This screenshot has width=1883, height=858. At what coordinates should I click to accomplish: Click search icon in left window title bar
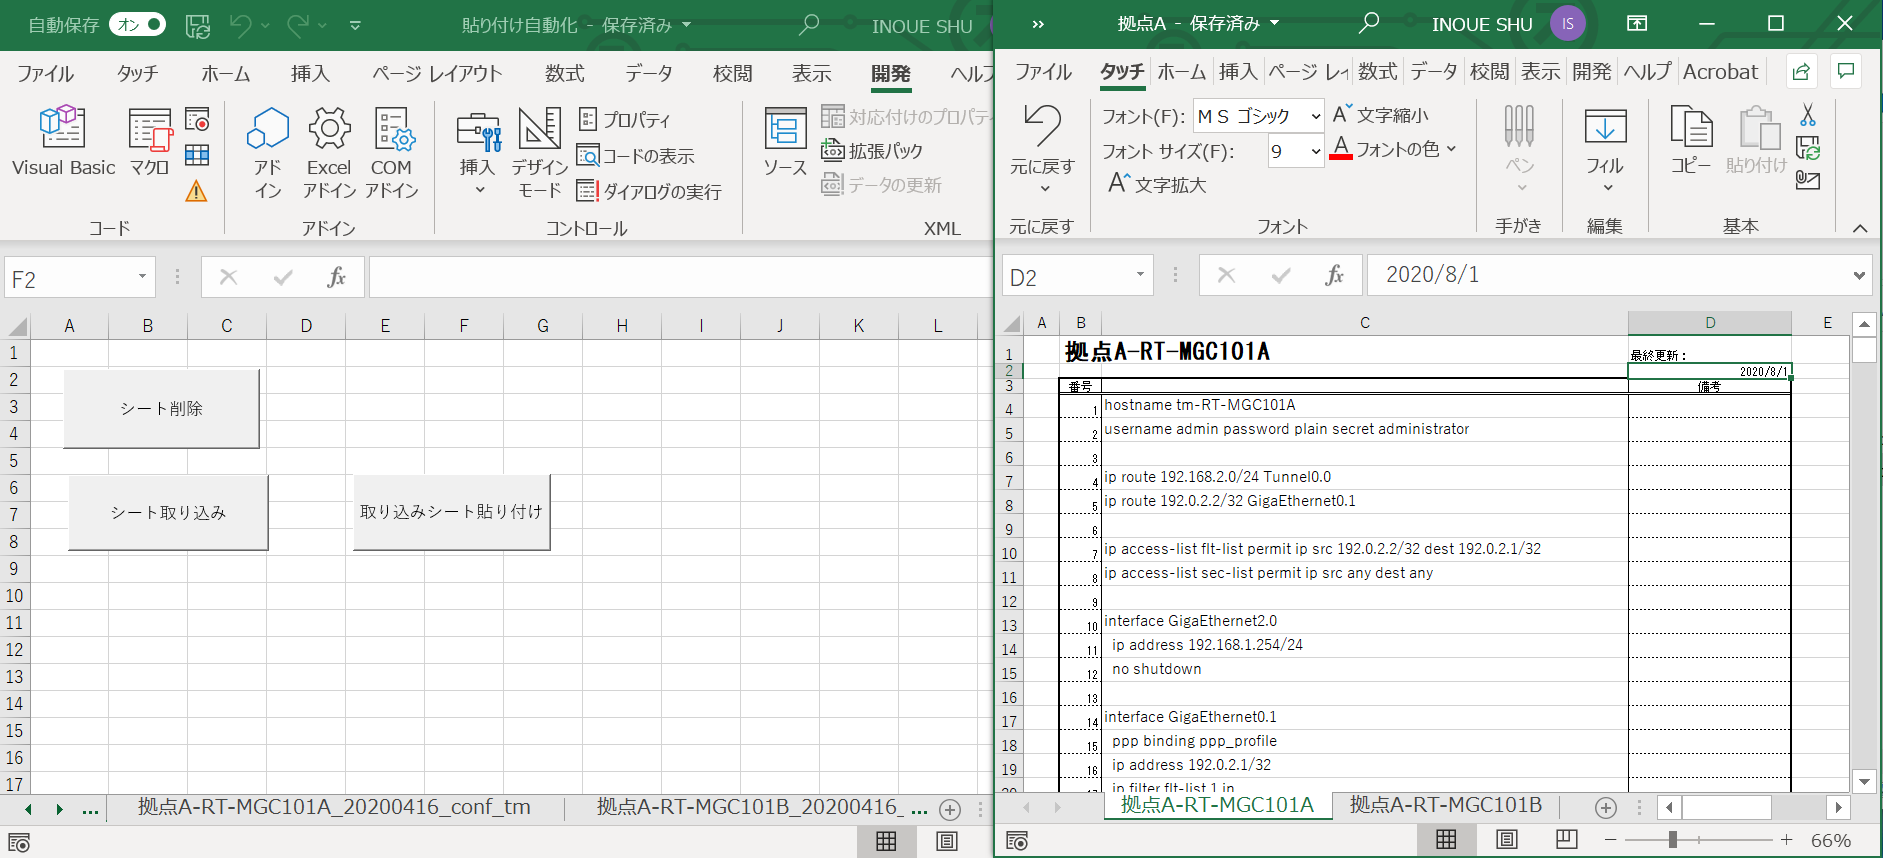[x=809, y=24]
